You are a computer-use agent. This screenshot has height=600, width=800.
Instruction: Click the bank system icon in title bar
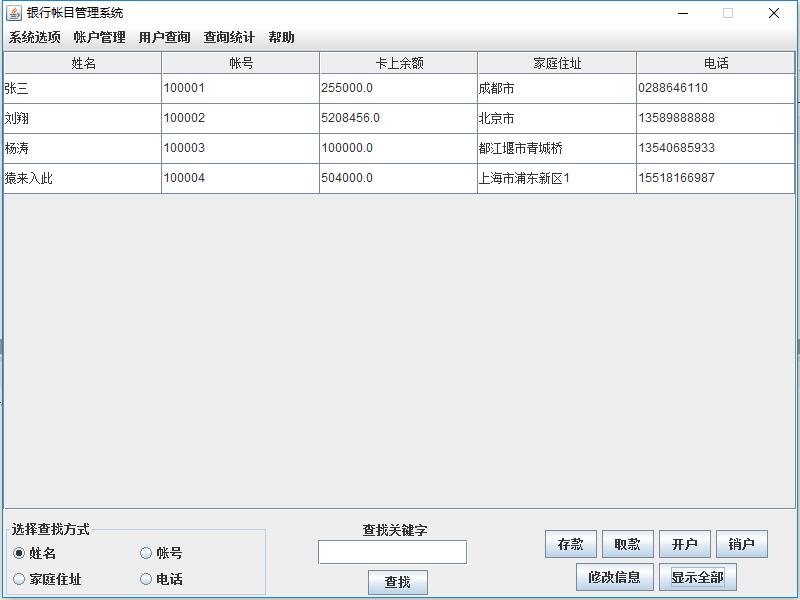tap(16, 13)
